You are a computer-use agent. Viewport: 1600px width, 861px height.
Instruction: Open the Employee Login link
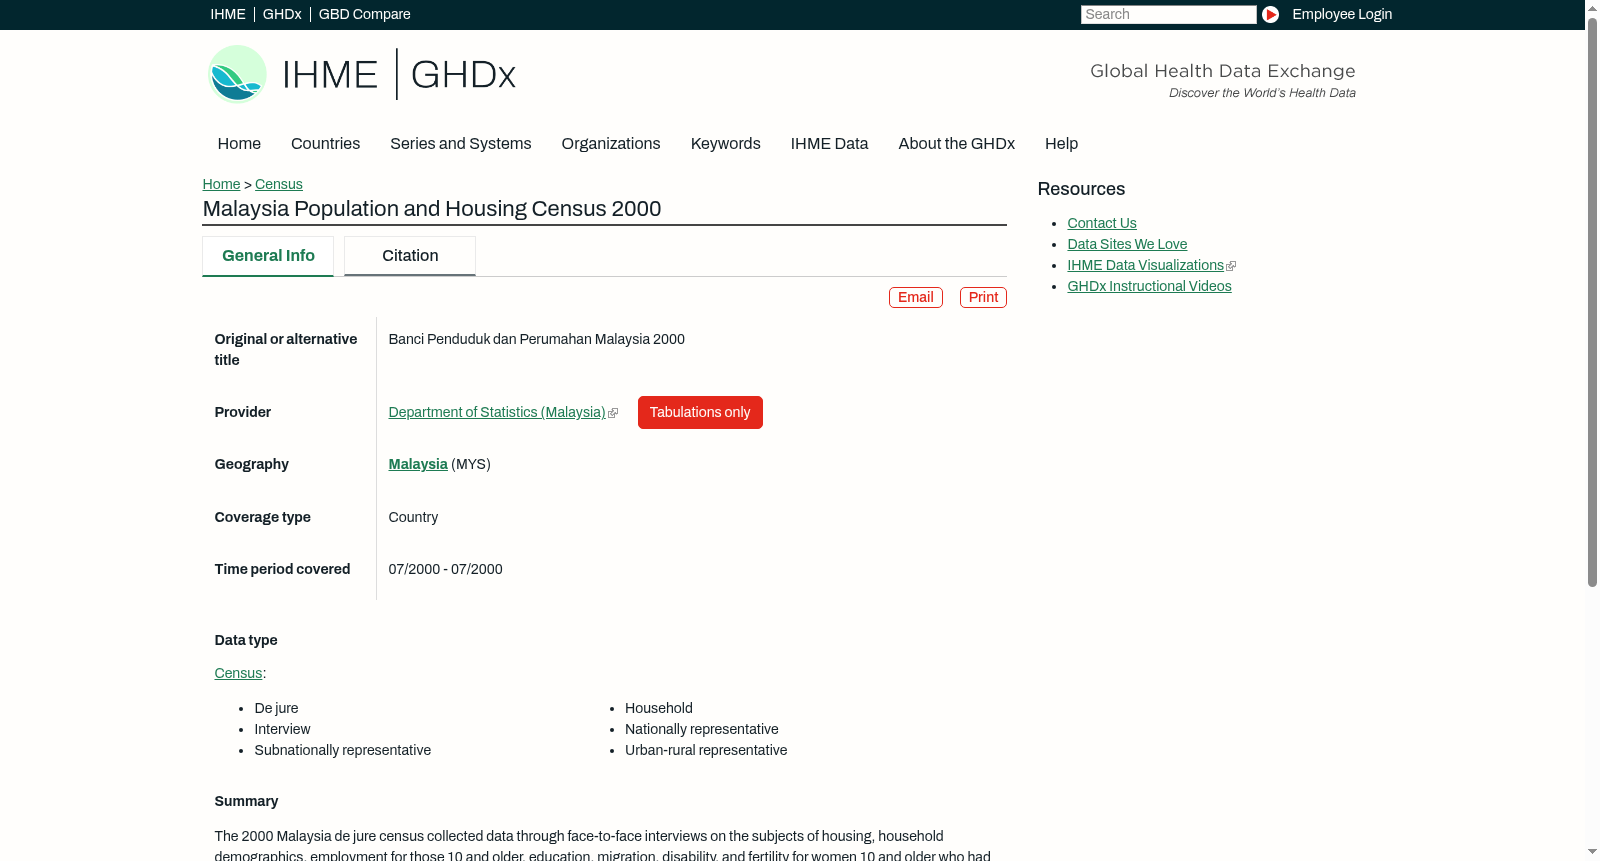click(1342, 14)
